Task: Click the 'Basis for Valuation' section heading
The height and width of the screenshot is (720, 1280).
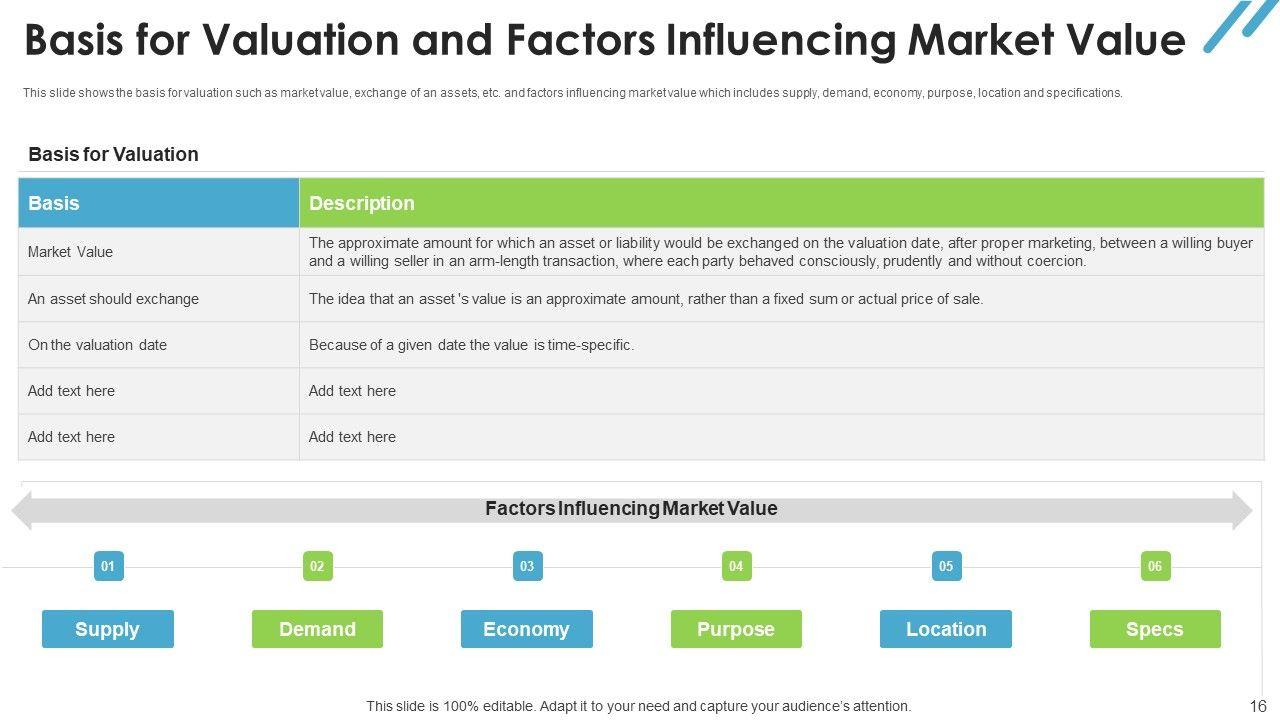Action: coord(113,154)
